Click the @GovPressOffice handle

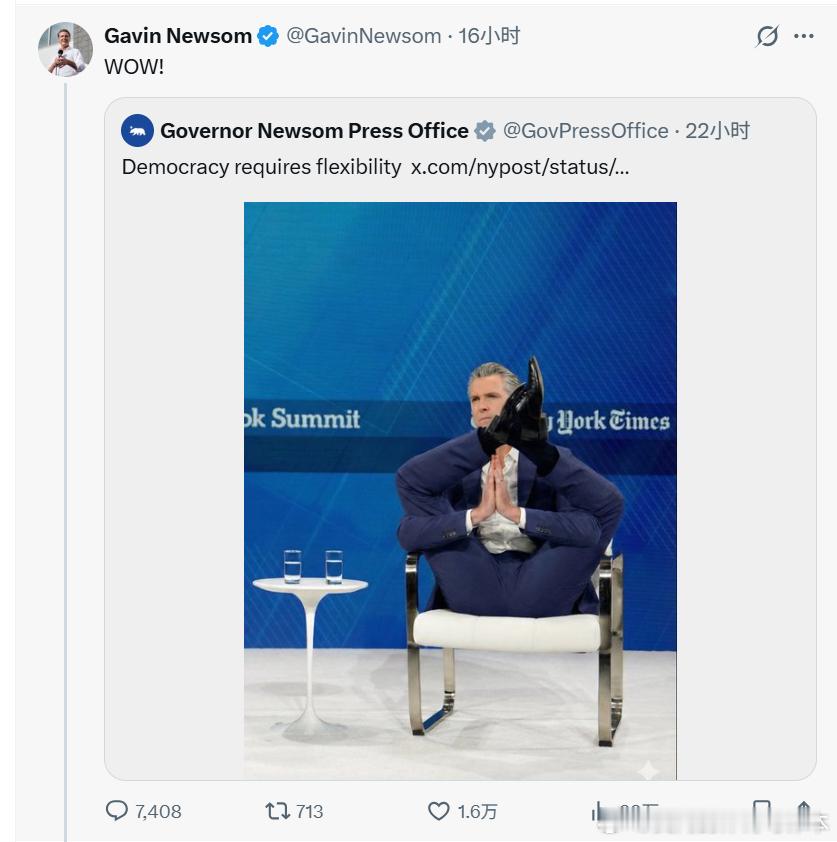(x=585, y=131)
